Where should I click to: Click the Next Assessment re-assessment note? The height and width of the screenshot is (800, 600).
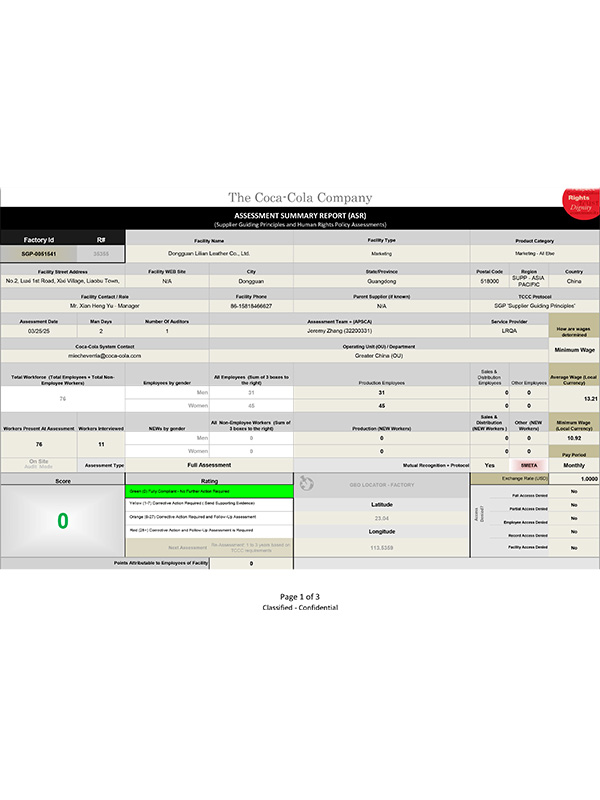(251, 547)
